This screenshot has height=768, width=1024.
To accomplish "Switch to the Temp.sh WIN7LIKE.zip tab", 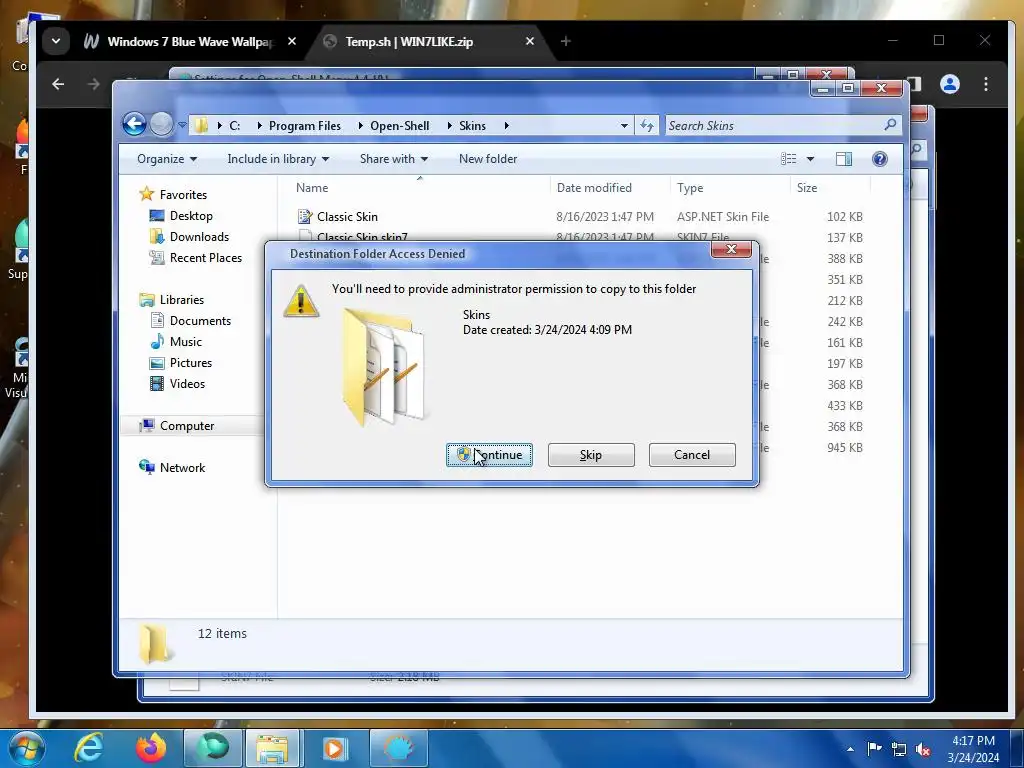I will pyautogui.click(x=409, y=41).
